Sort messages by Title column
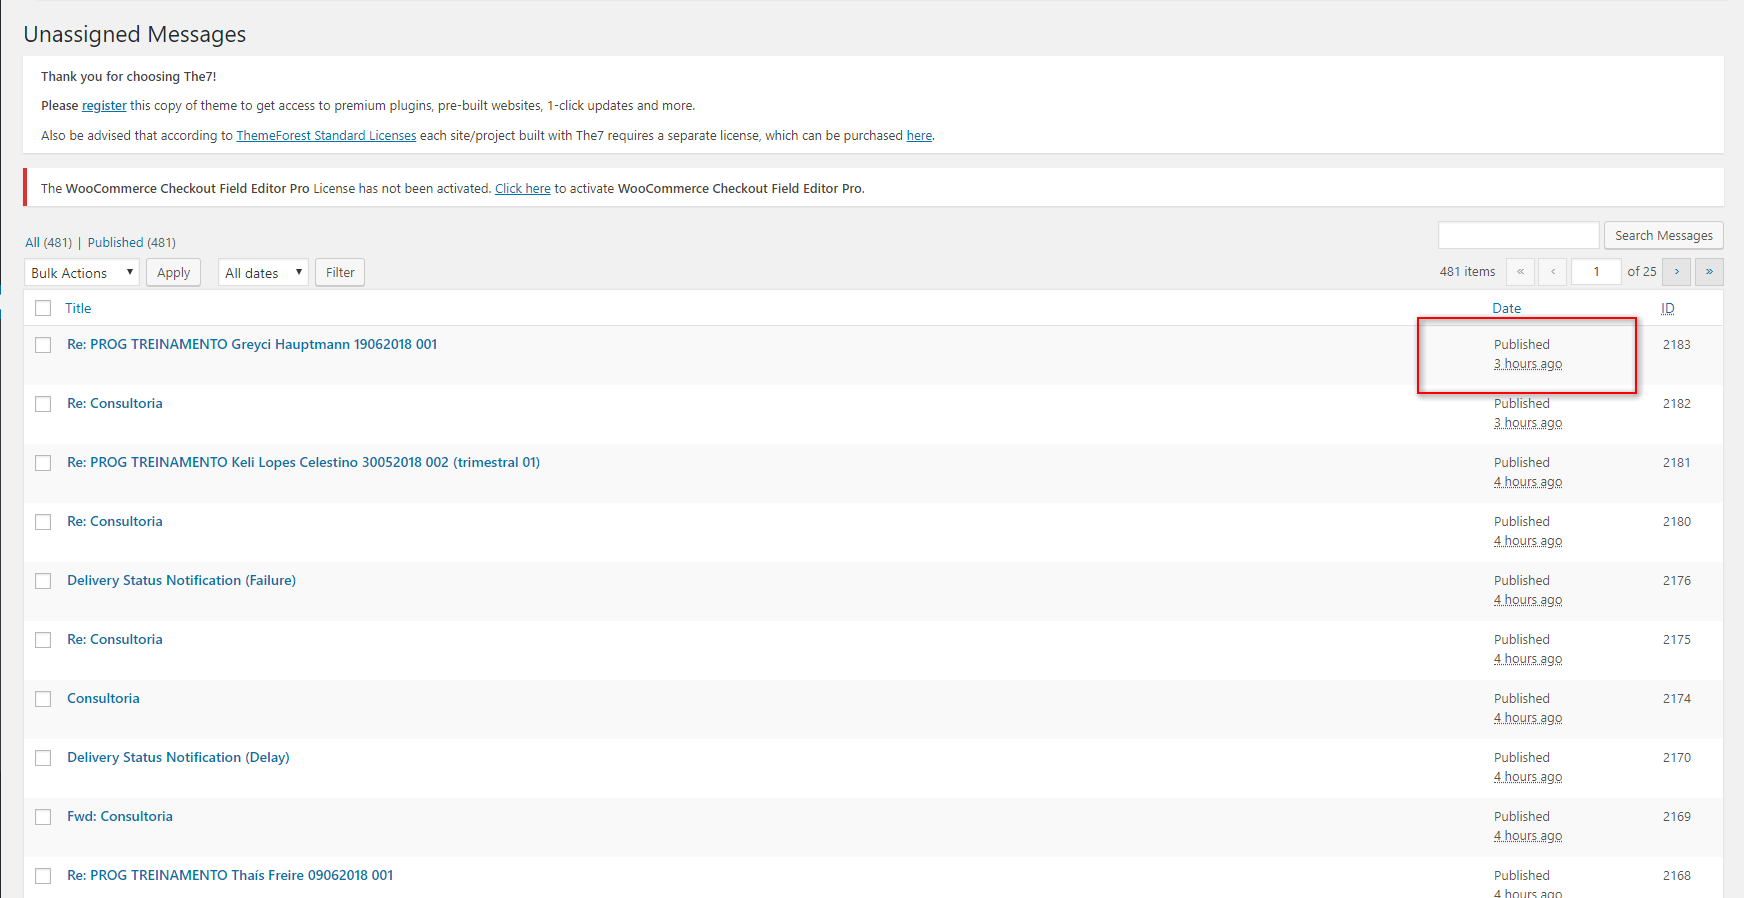Viewport: 1744px width, 898px height. [x=78, y=308]
